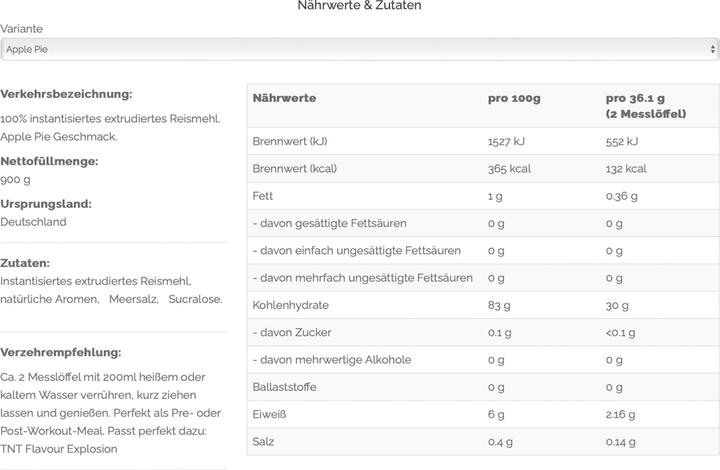Click the Verzehrempfehlung heading
Screen dimensions: 720x470
(x=61, y=352)
